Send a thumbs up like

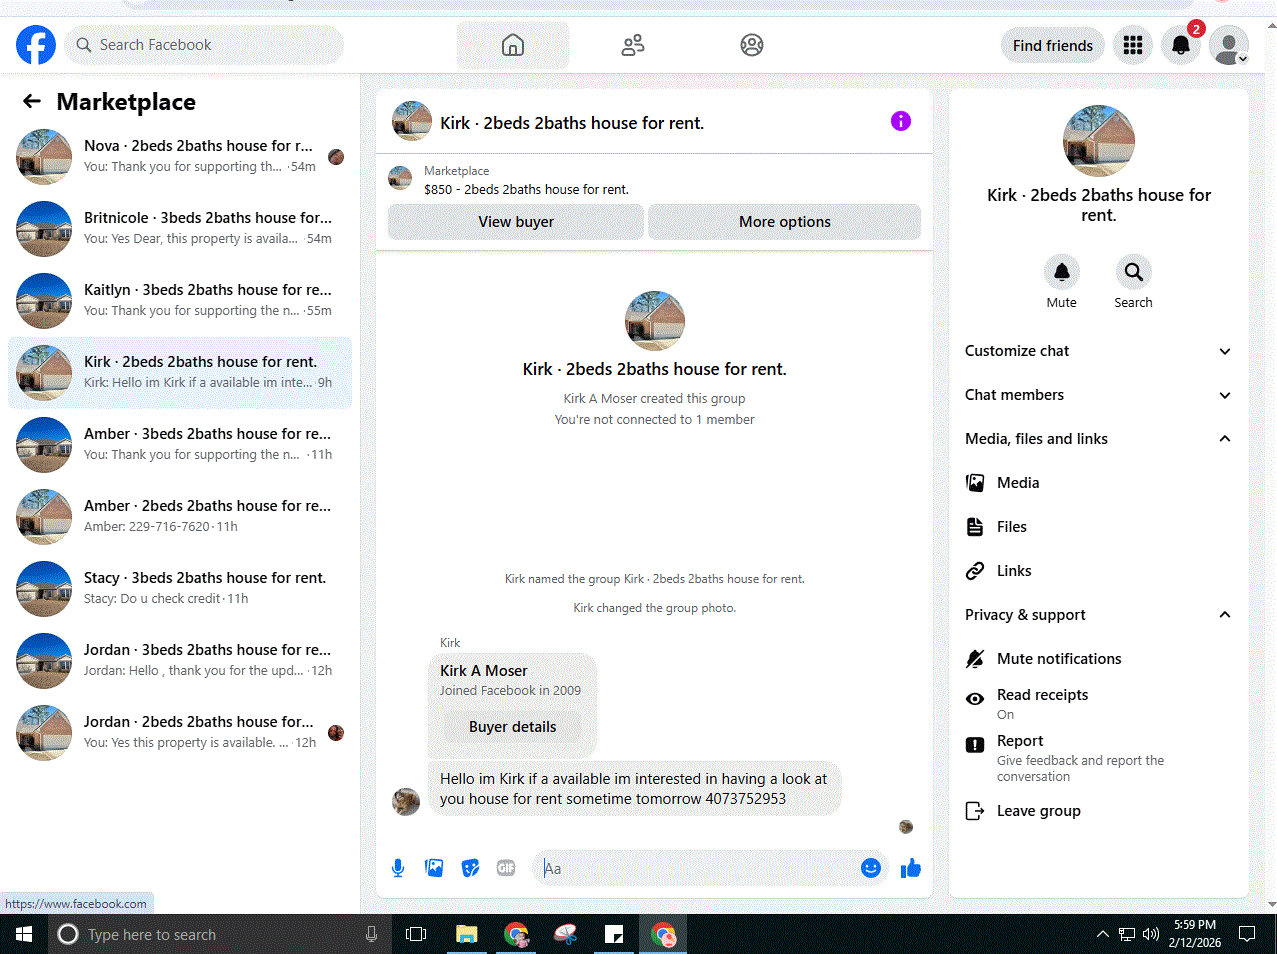[911, 868]
